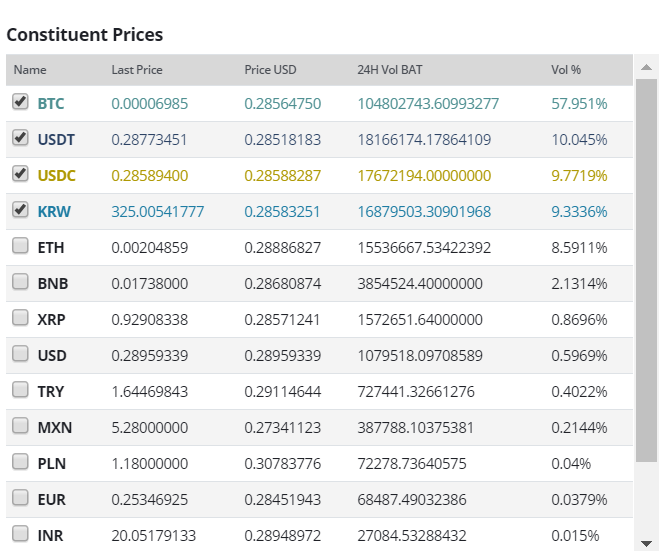Click the XRP pair name
The image size is (661, 551).
click(x=51, y=320)
